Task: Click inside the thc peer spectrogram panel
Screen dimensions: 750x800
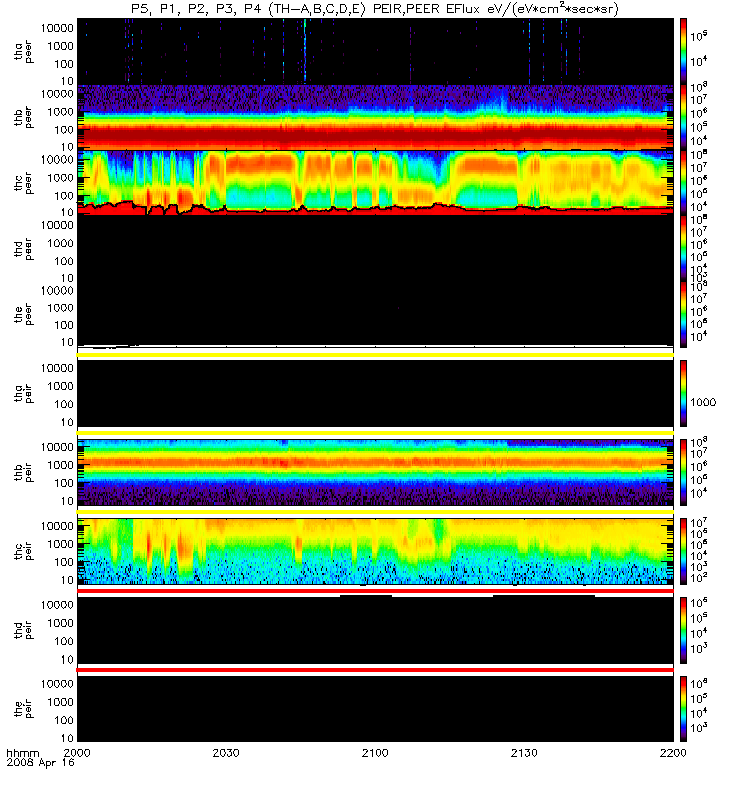Action: (x=375, y=182)
